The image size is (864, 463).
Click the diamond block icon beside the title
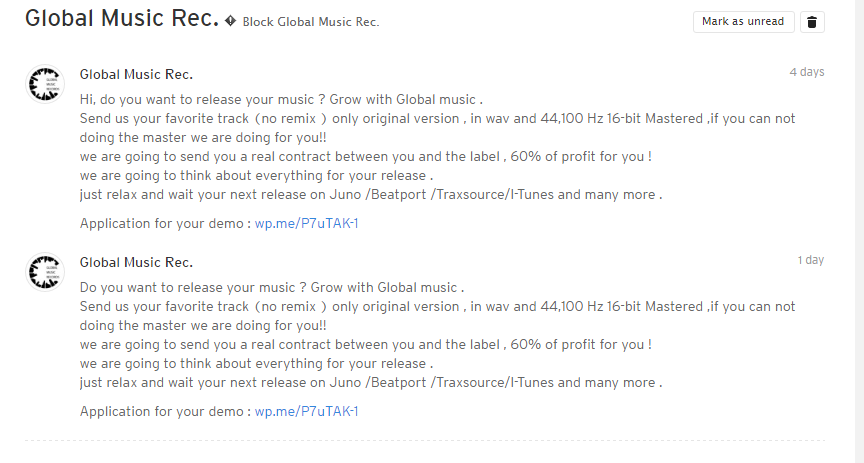[230, 21]
